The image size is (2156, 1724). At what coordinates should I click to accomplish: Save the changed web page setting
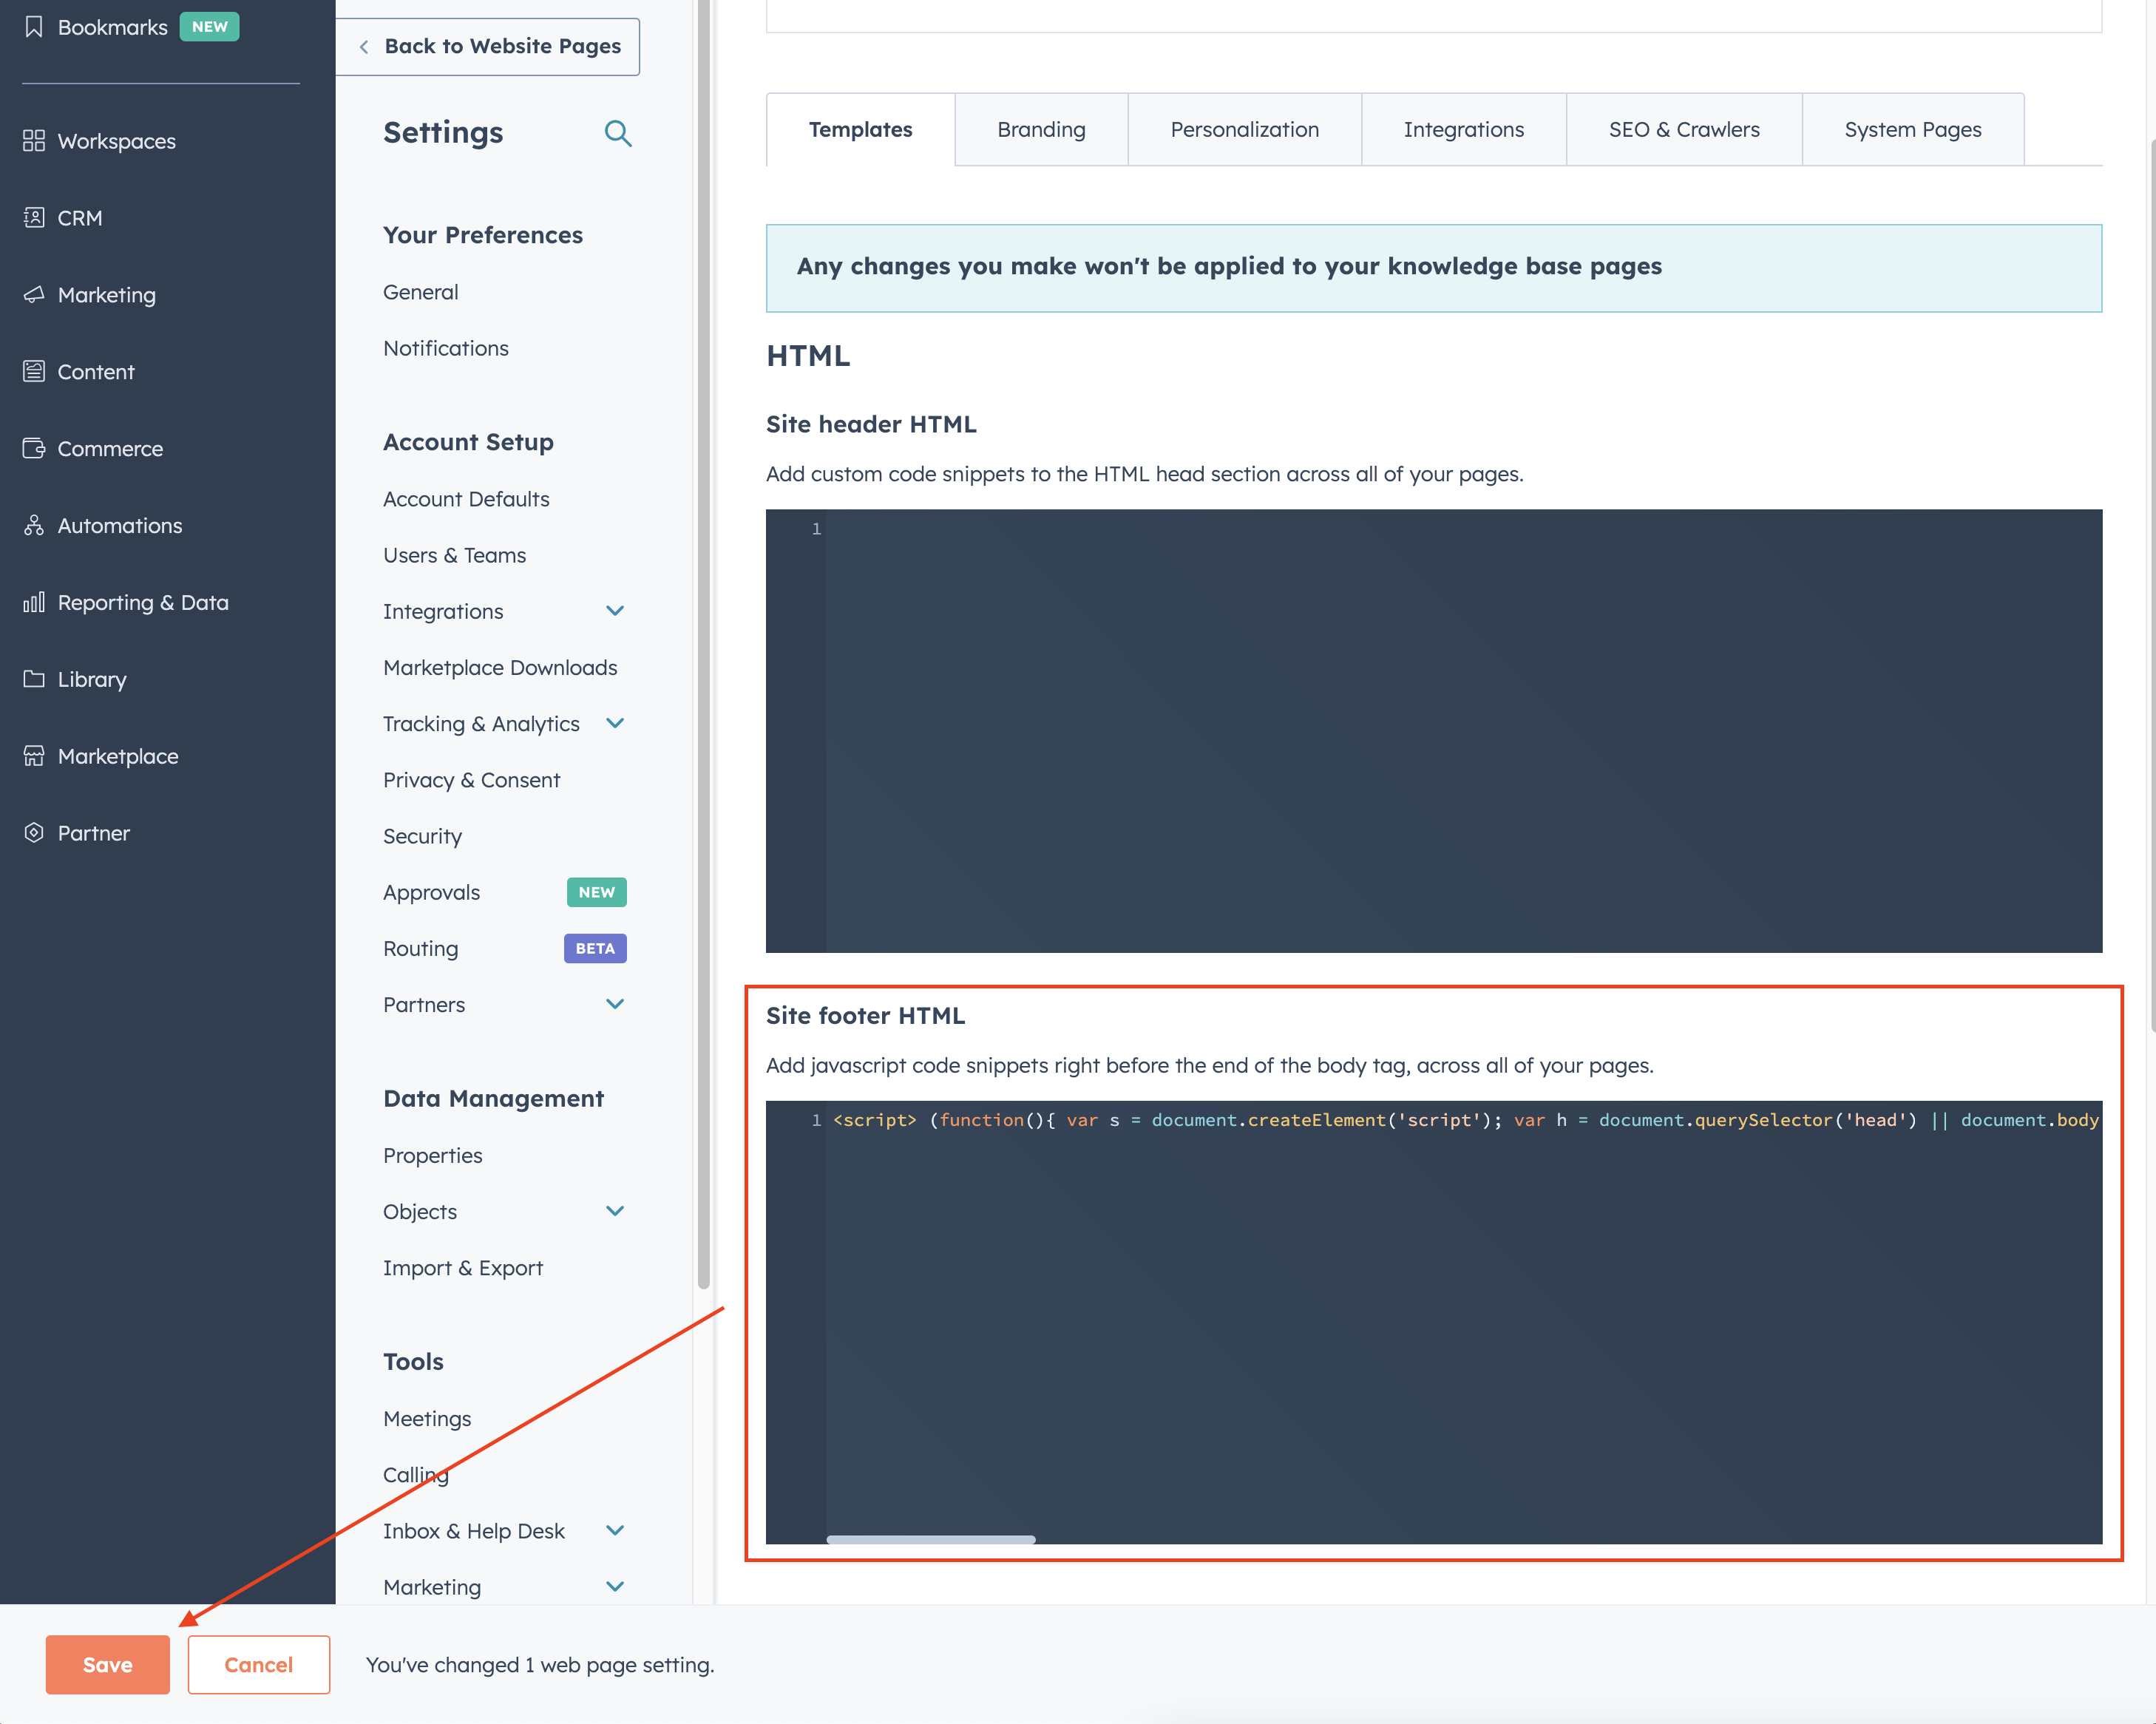107,1664
